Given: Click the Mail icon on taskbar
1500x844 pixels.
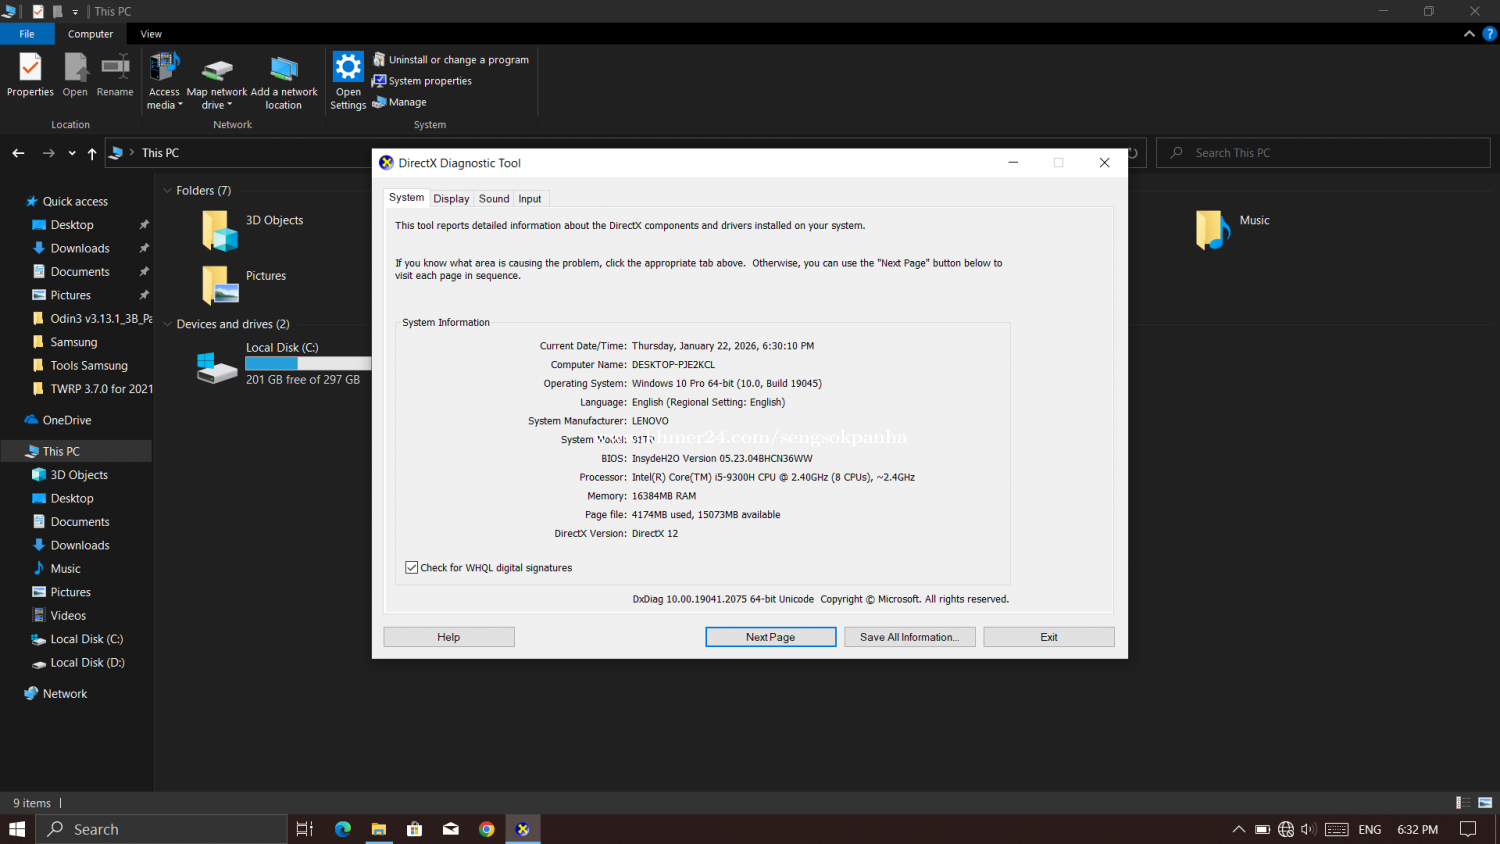Looking at the screenshot, I should (x=451, y=829).
